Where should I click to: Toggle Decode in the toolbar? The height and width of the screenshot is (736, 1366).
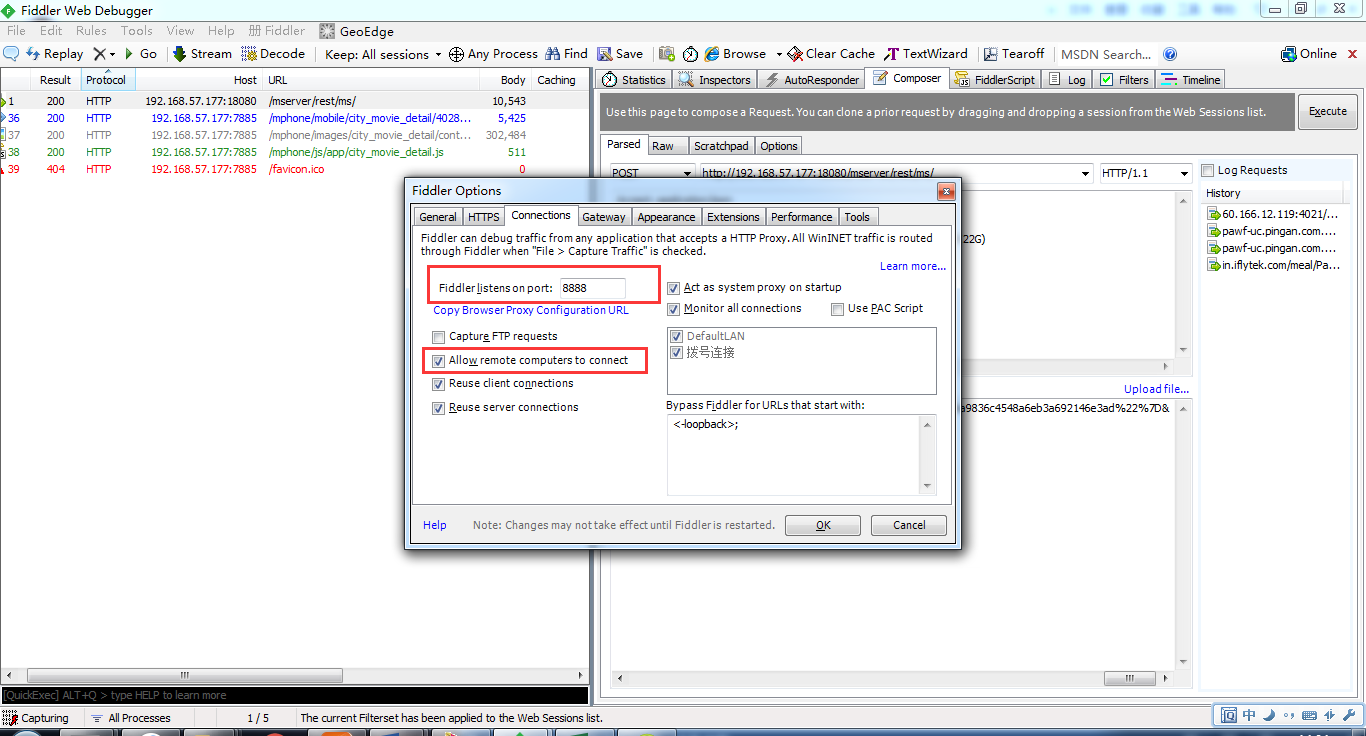(273, 54)
